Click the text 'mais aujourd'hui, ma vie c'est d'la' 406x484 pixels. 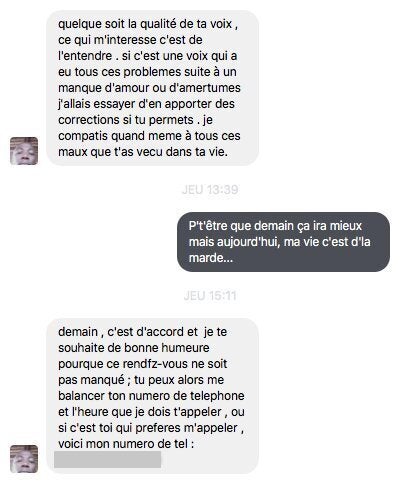pos(280,242)
